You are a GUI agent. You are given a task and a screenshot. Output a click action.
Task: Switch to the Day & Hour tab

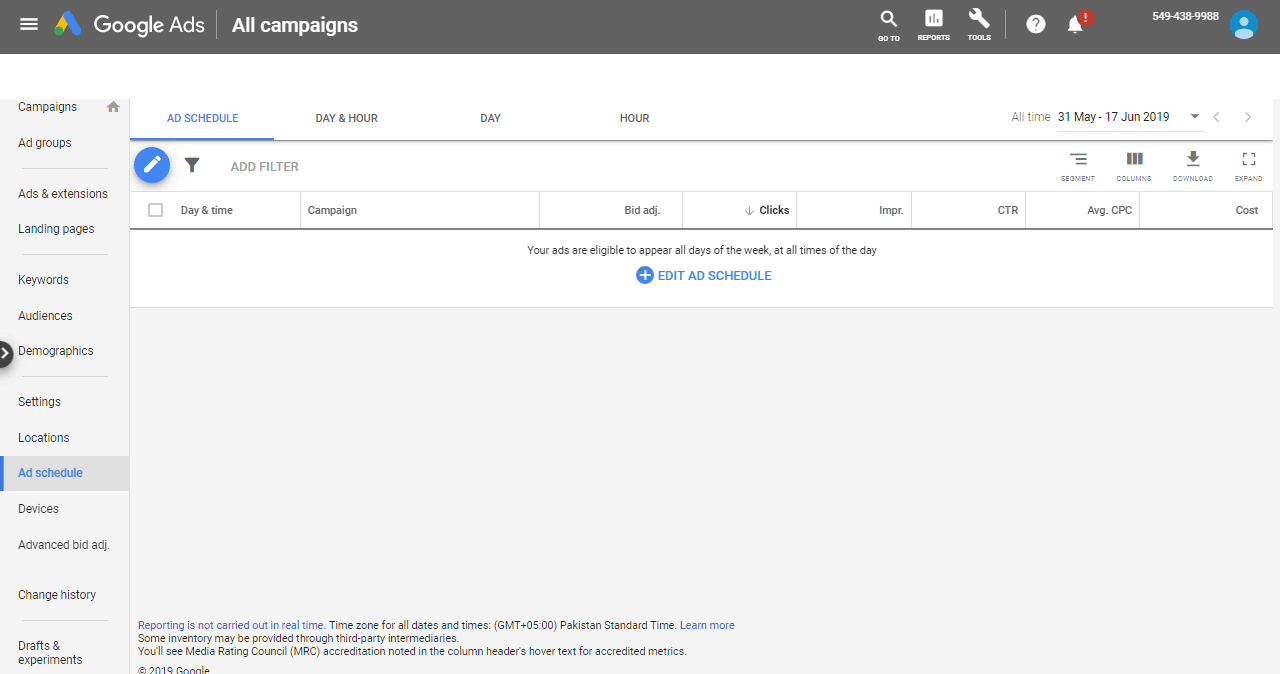click(346, 118)
